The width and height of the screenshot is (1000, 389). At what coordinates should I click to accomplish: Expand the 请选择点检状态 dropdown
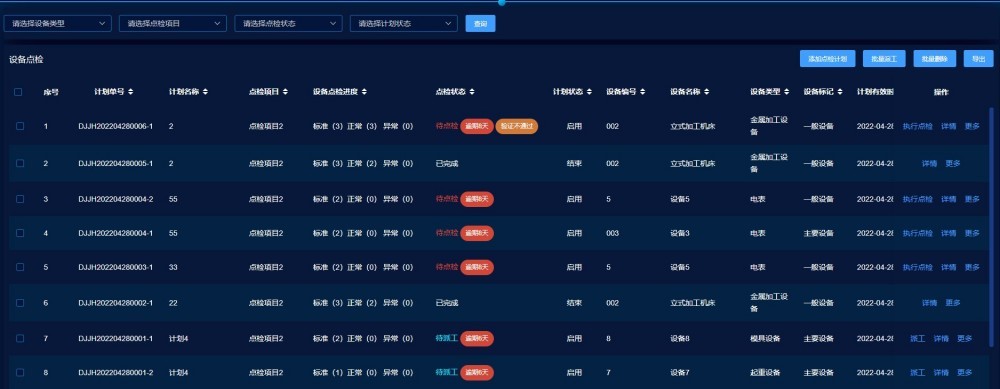[288, 24]
